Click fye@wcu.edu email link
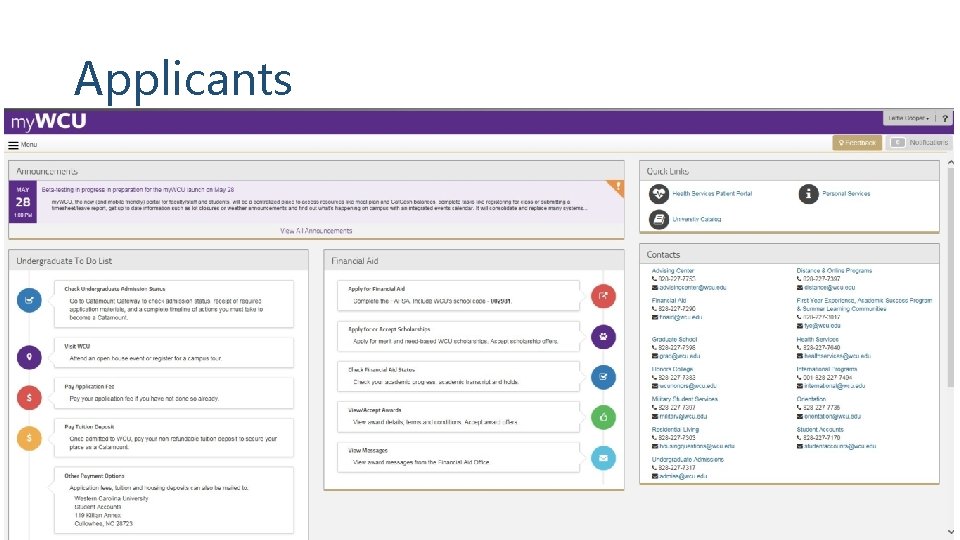Viewport: 960px width, 540px height. point(822,326)
